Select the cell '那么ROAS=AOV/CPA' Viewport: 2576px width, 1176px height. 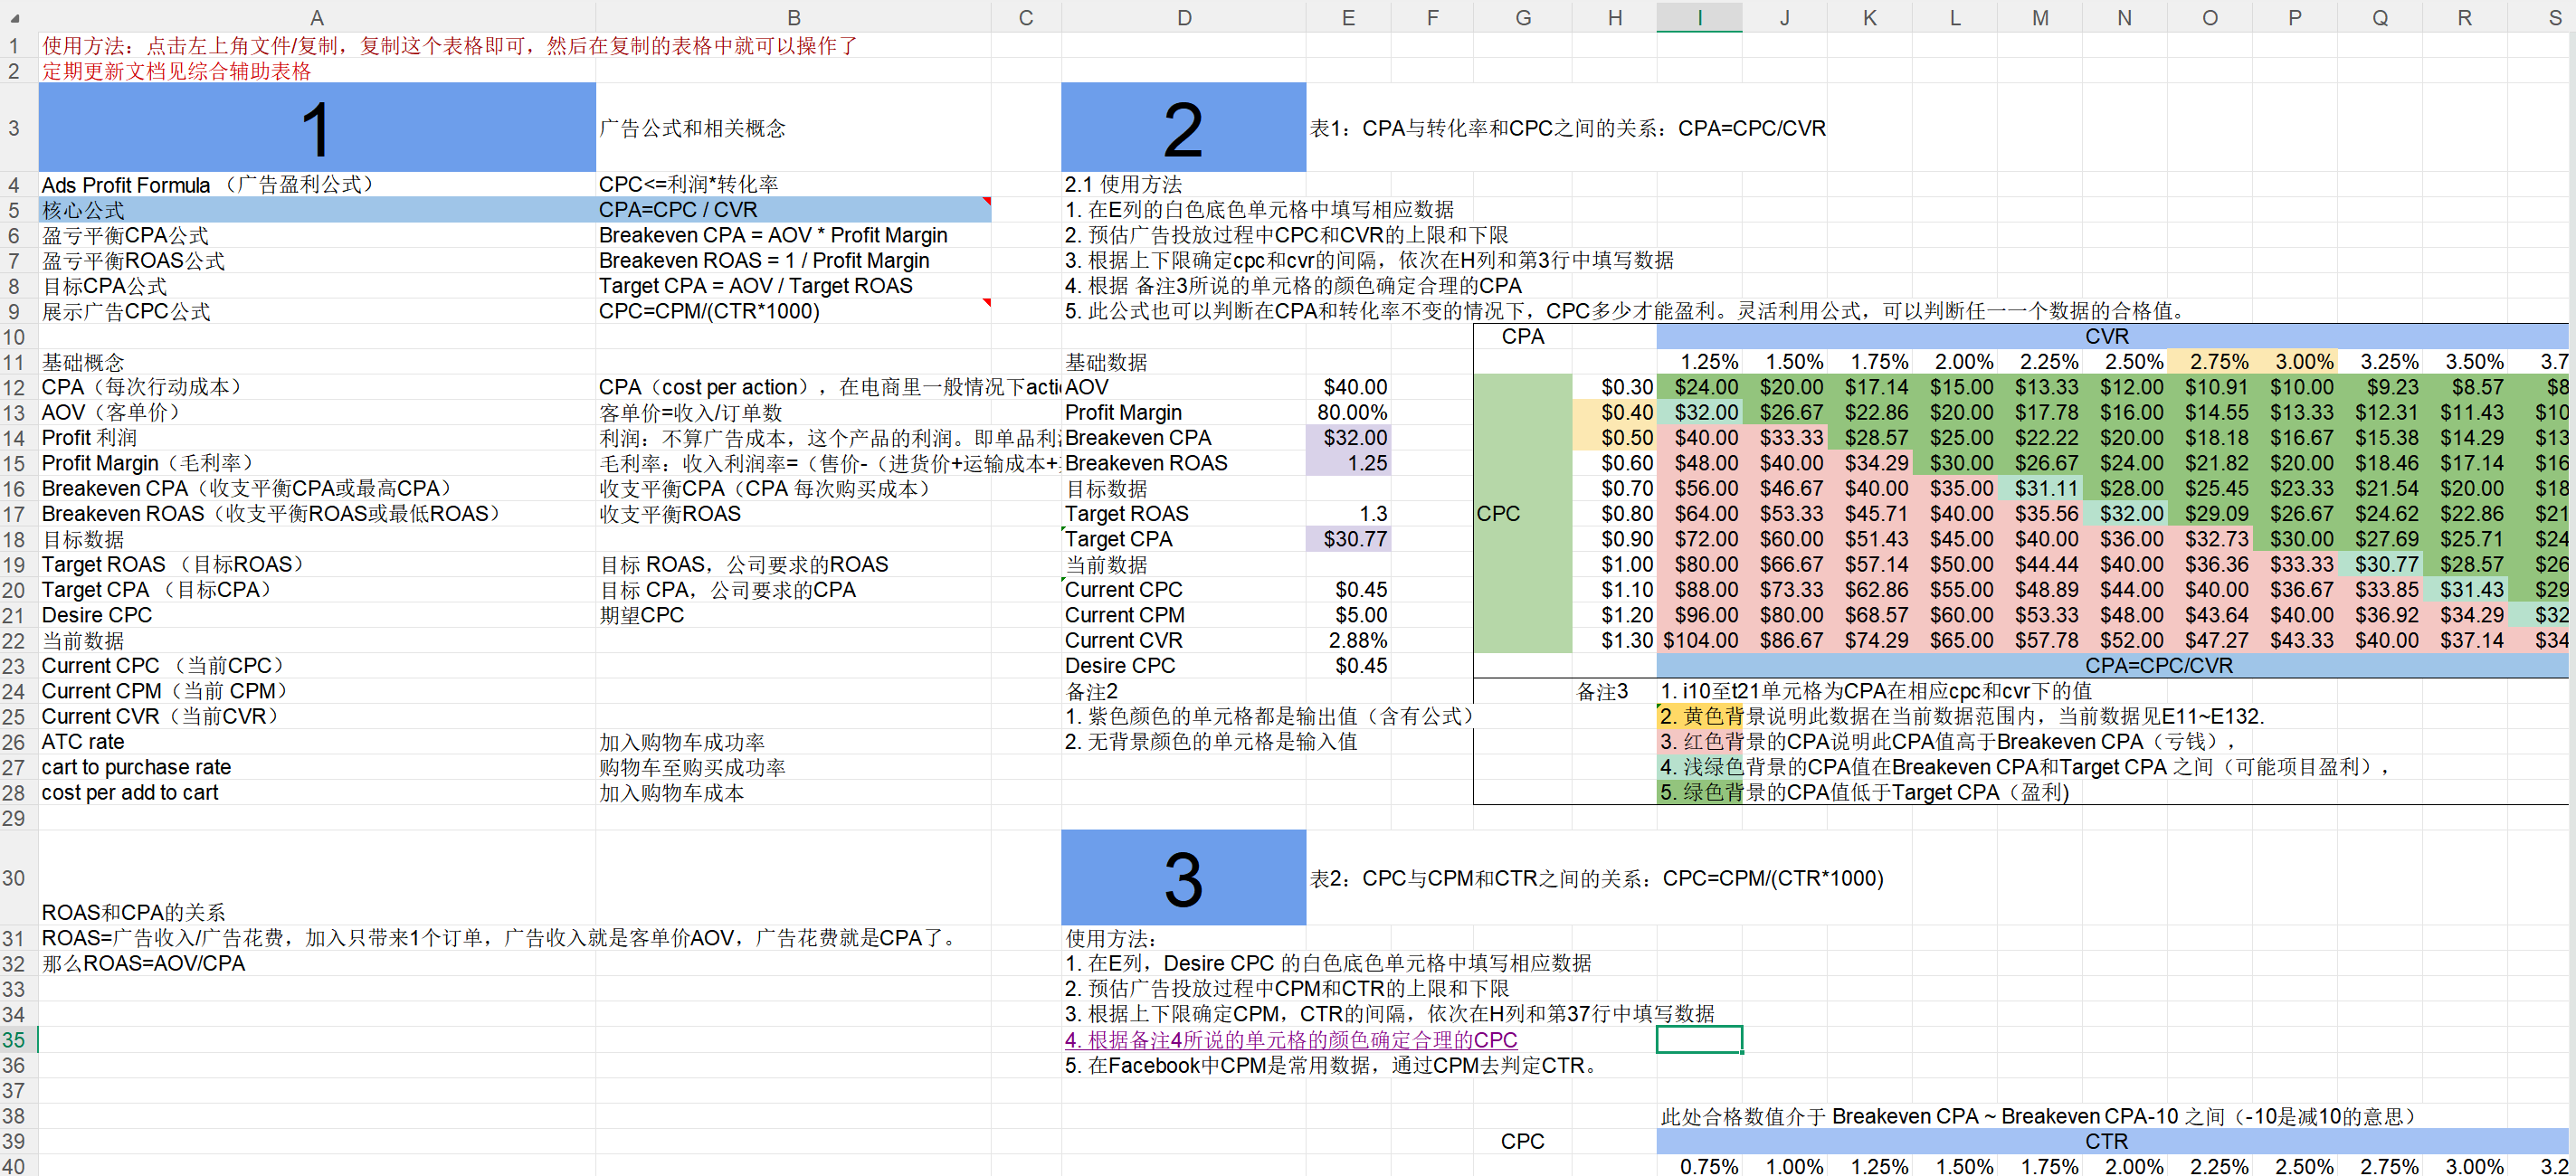(317, 963)
